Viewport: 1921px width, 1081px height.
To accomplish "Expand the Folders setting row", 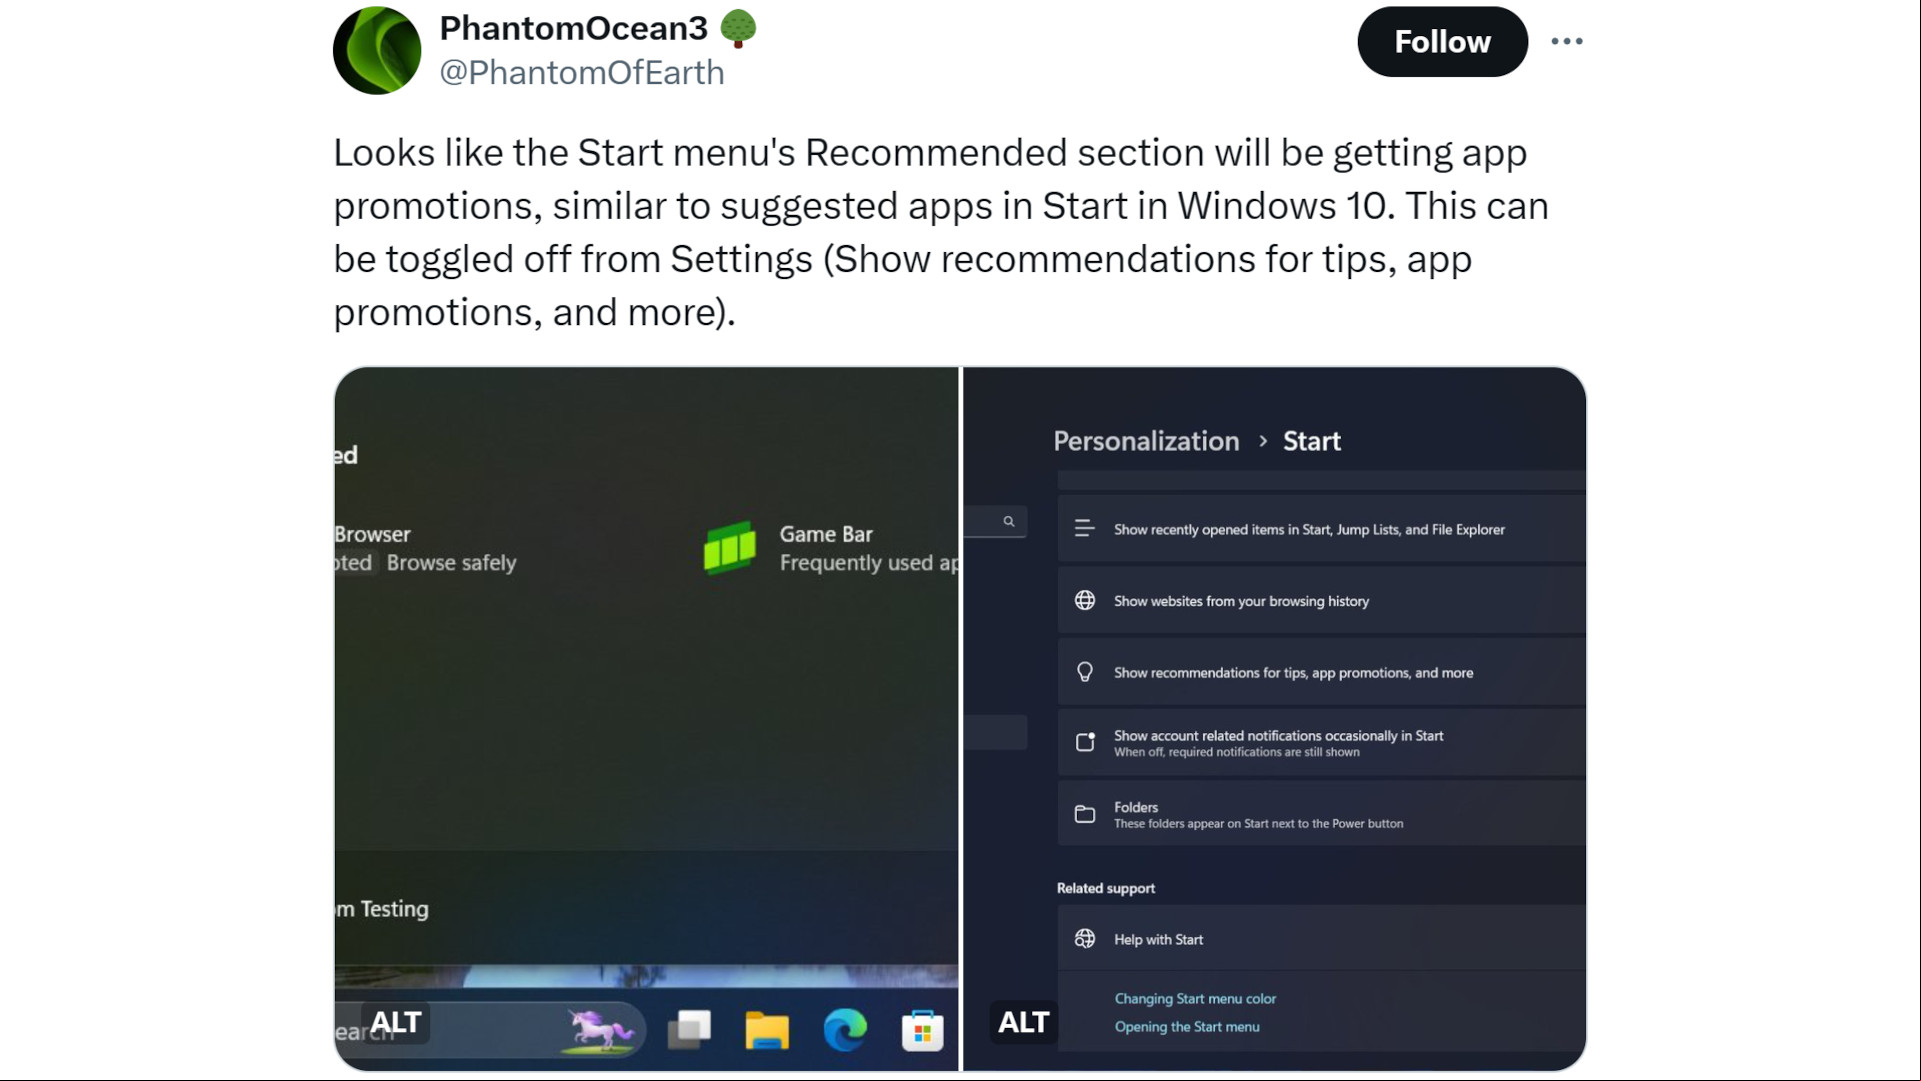I will tap(1321, 814).
